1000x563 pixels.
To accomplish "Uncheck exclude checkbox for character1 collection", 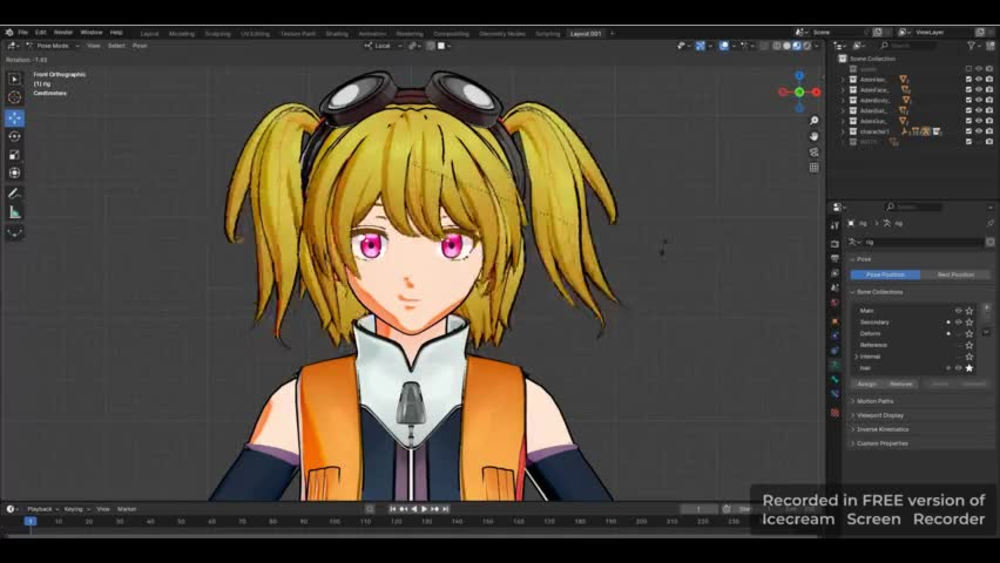I will (x=969, y=131).
